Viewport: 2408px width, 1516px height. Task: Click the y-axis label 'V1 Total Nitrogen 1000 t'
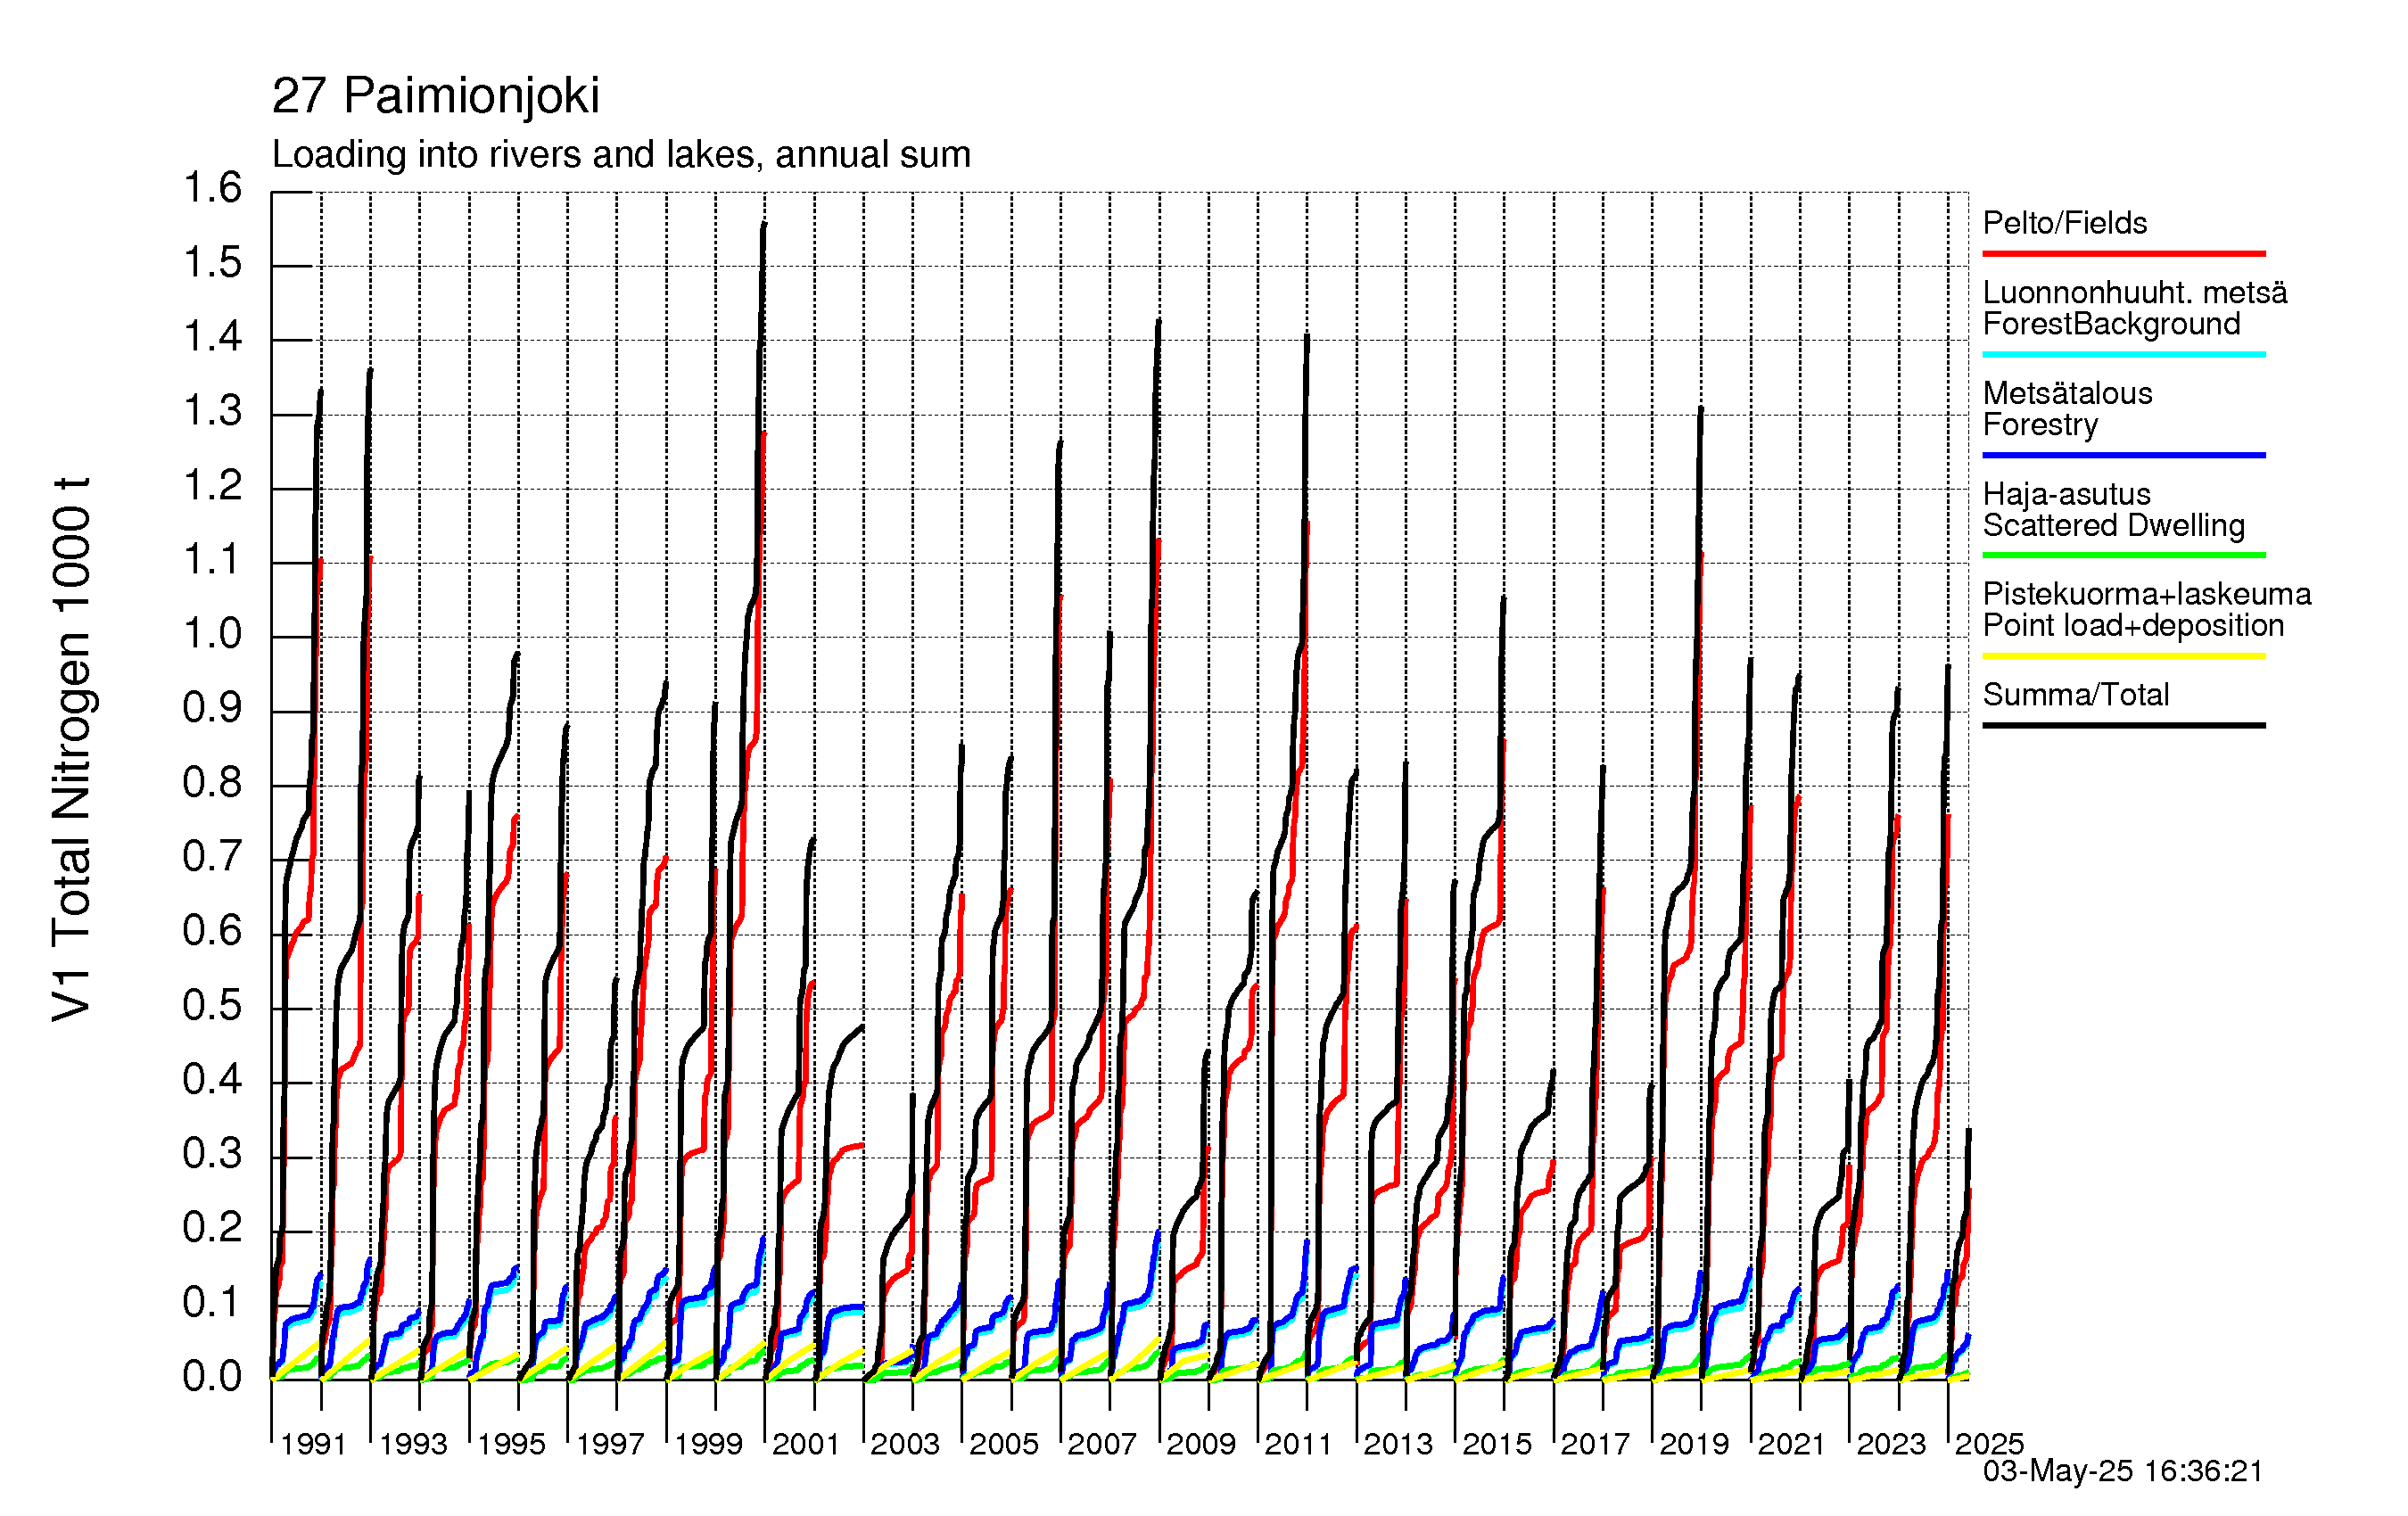(x=72, y=749)
